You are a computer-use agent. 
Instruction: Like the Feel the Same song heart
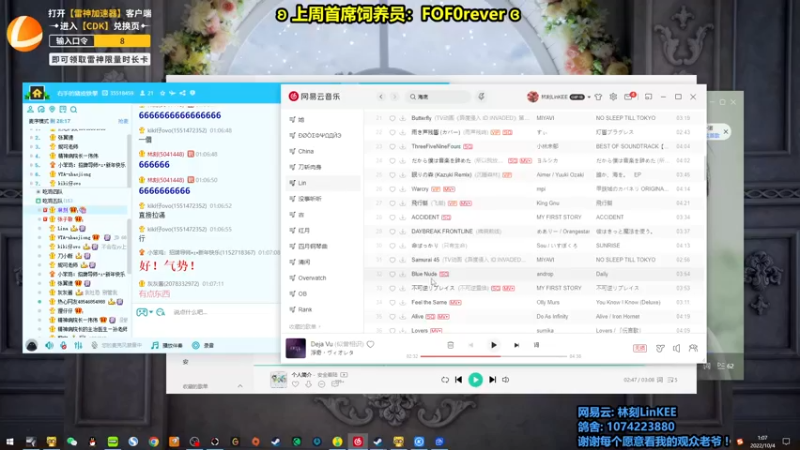point(392,303)
